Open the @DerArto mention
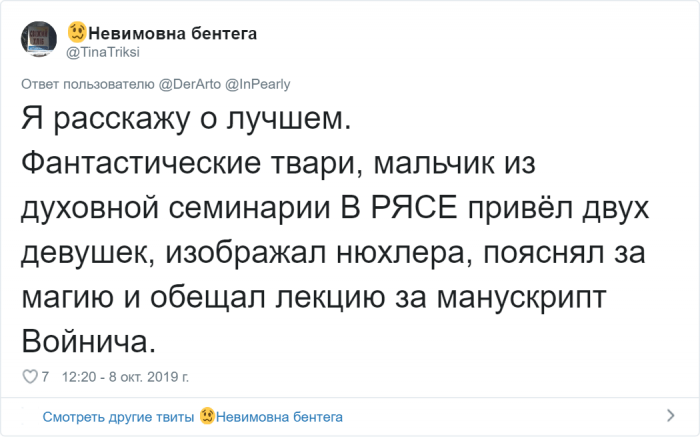The width and height of the screenshot is (700, 437). pos(190,84)
